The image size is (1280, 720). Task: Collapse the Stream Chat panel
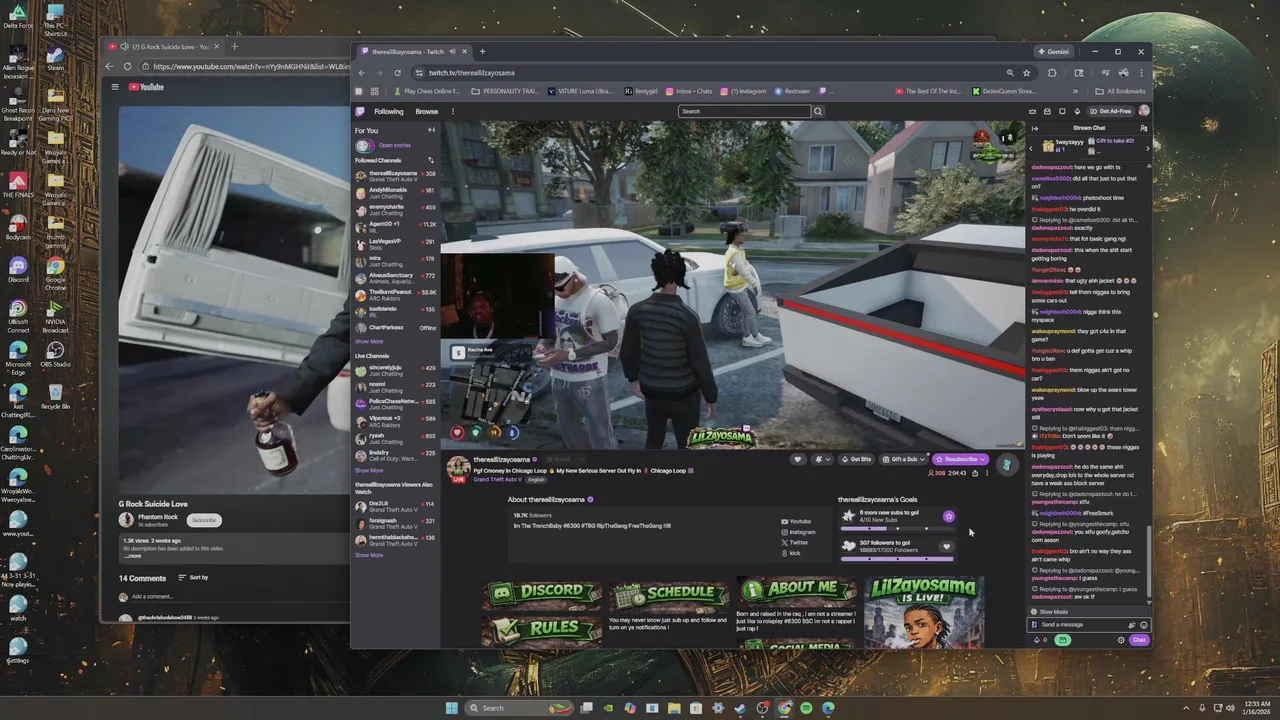(1035, 128)
